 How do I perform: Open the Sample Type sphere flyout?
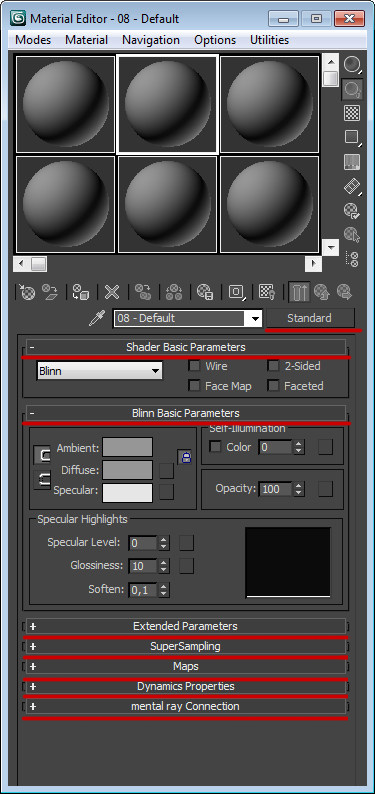click(x=352, y=65)
